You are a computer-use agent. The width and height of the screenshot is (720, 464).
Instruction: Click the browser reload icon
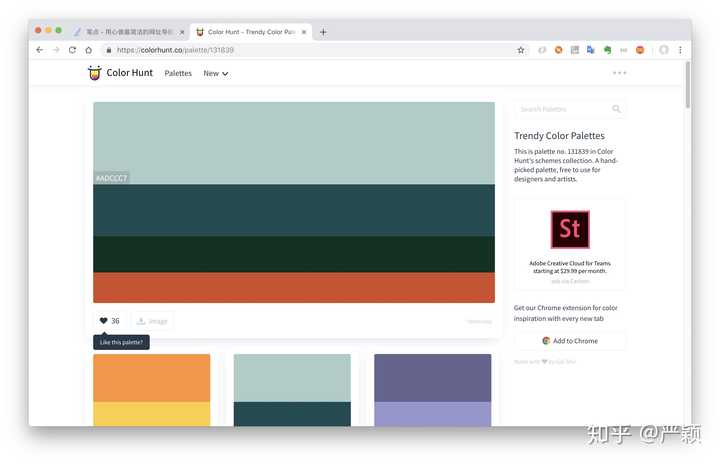[72, 50]
